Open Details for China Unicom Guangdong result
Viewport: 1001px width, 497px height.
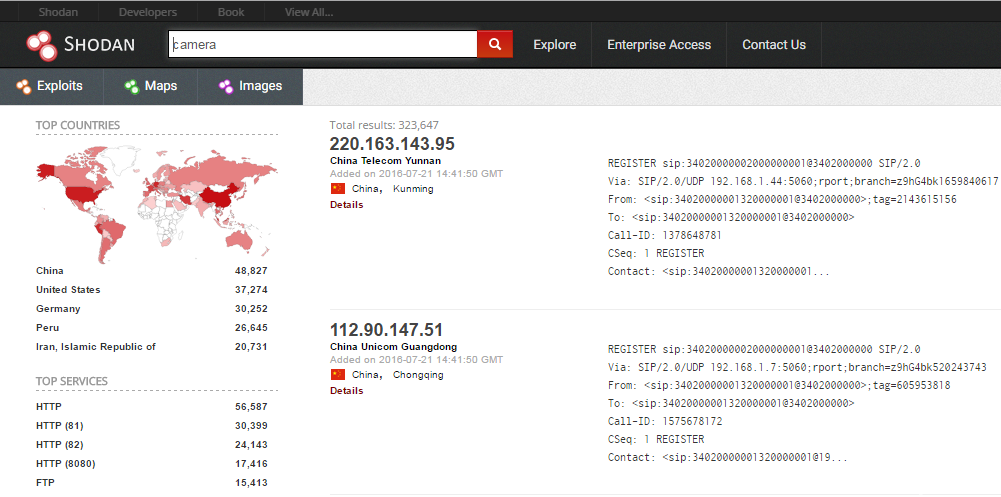347,390
